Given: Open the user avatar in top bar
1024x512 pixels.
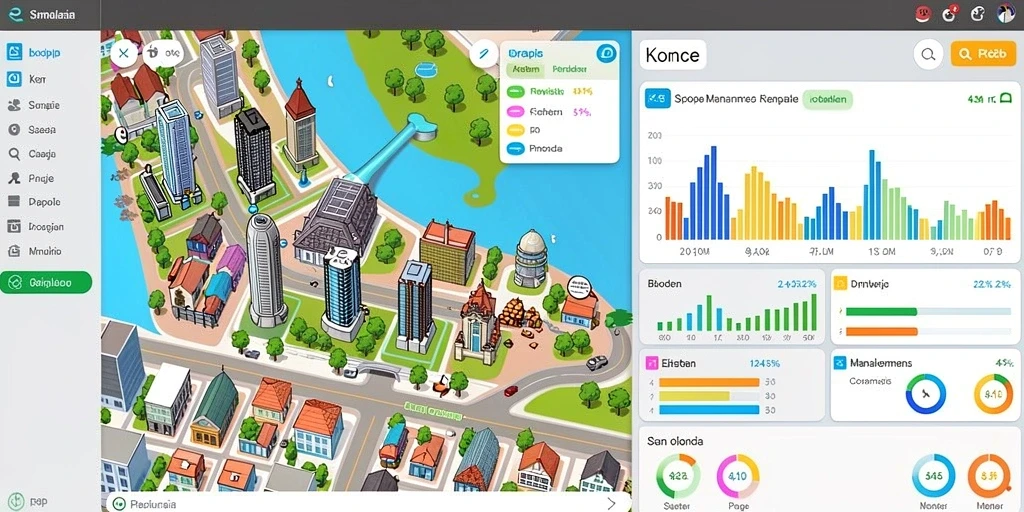Looking at the screenshot, I should pyautogui.click(x=1006, y=13).
